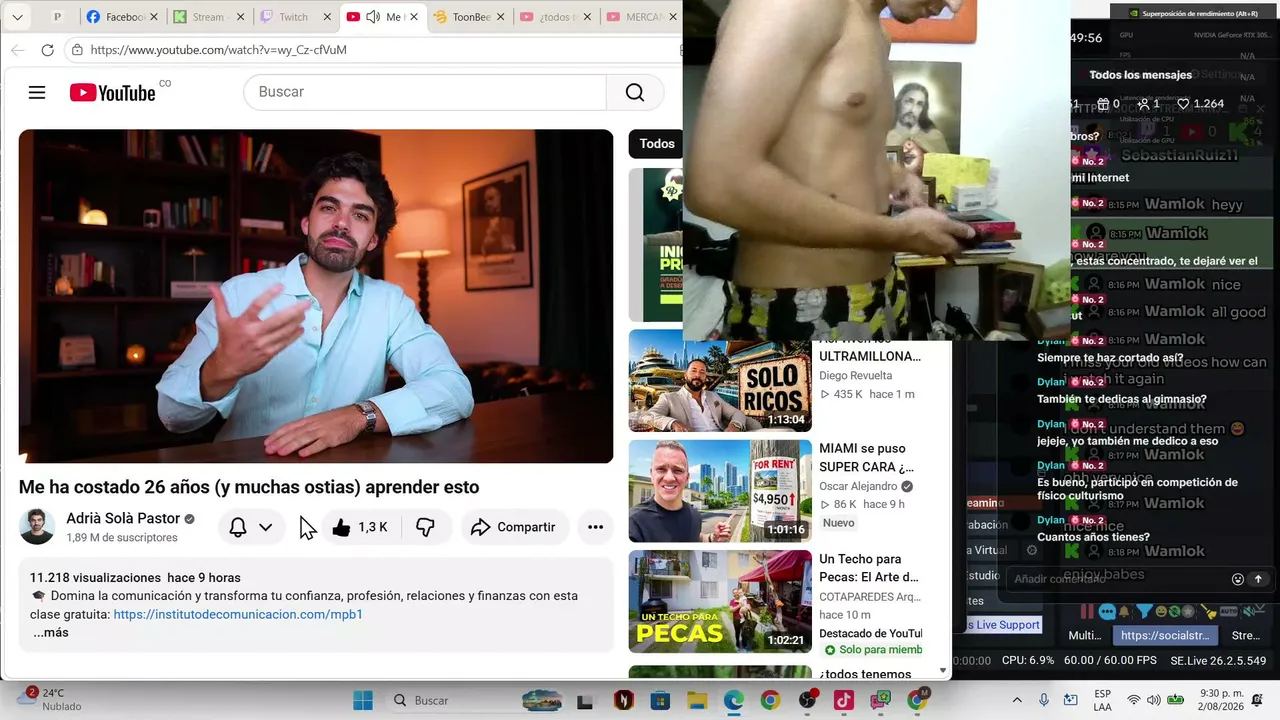Toggle the notification bell for the channel
Viewport: 1280px width, 720px height.
point(238,527)
